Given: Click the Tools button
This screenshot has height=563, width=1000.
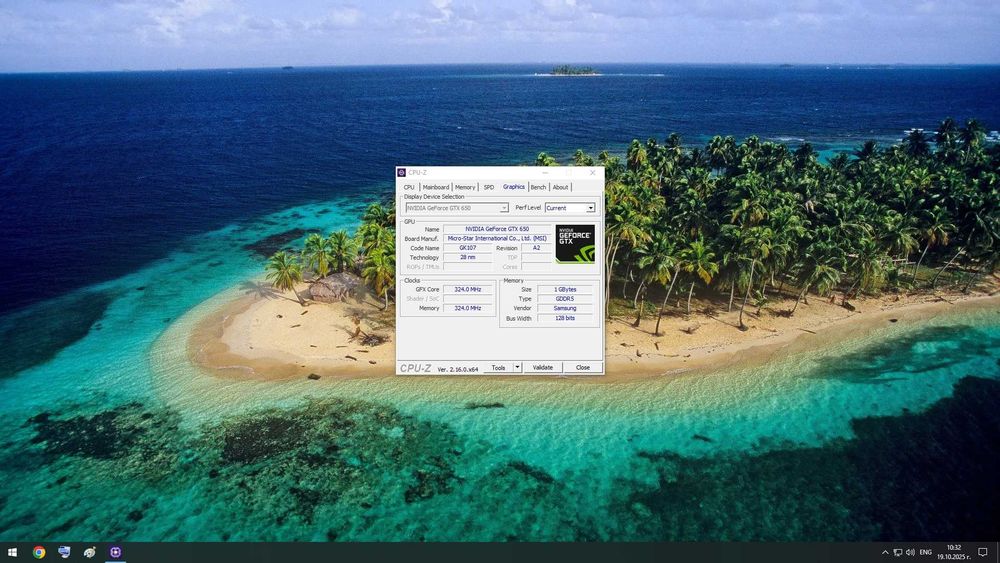Looking at the screenshot, I should pos(499,367).
